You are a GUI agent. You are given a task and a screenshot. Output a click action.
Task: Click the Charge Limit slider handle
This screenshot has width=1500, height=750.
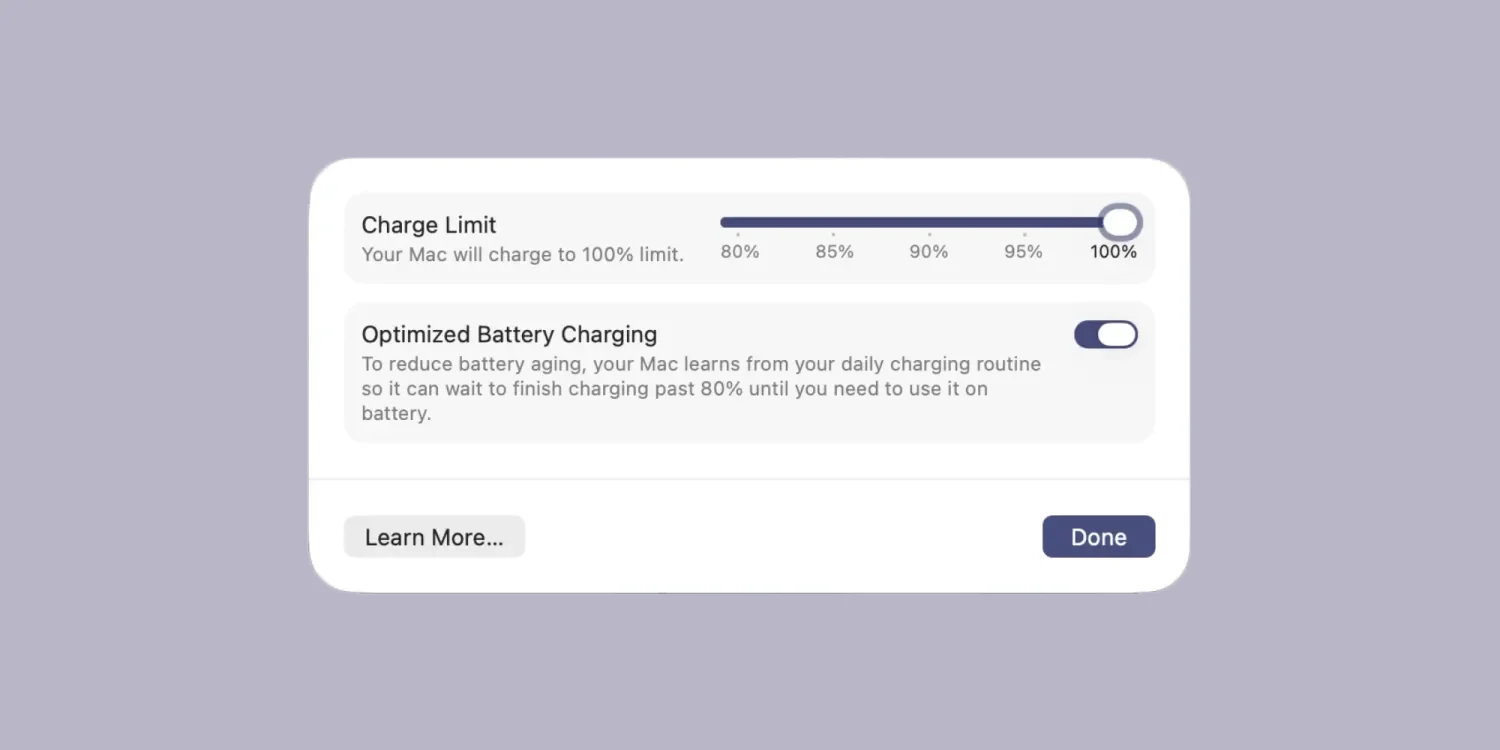pos(1120,222)
